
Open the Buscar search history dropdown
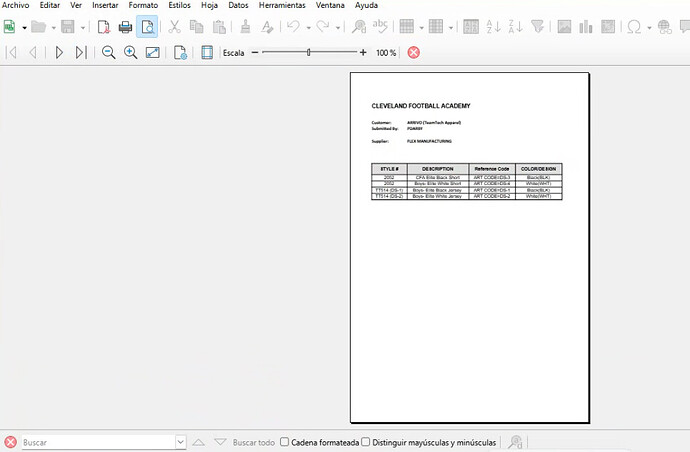[x=180, y=442]
